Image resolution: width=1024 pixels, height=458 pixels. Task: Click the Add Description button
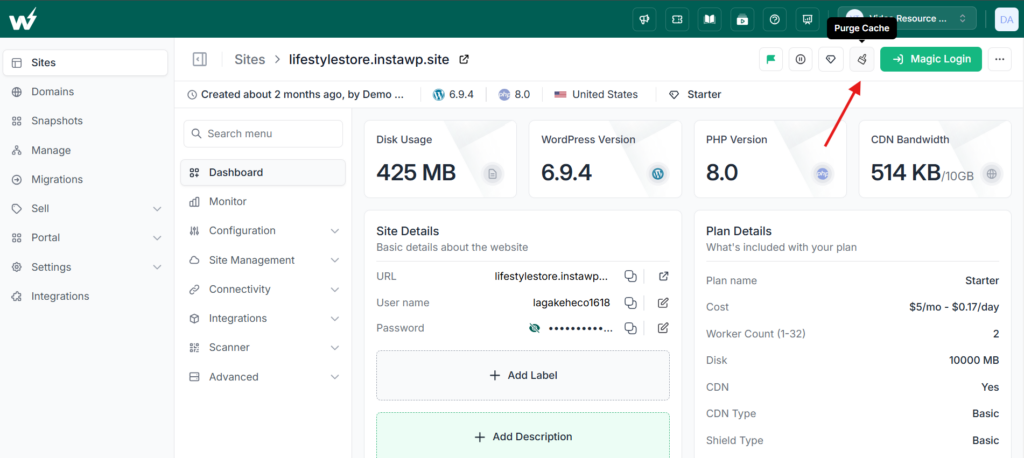pyautogui.click(x=523, y=436)
